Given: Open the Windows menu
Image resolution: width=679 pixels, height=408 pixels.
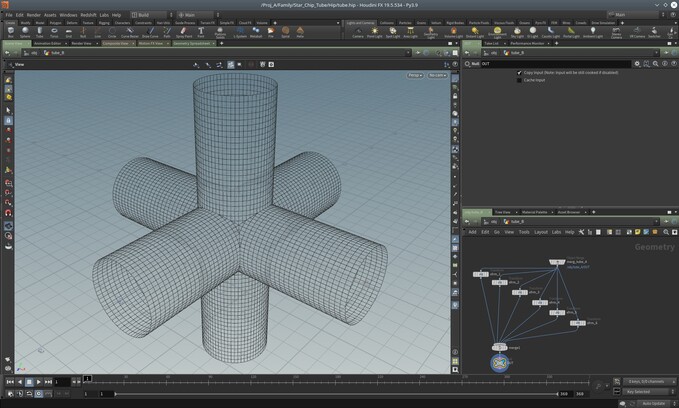Looking at the screenshot, I should coord(68,15).
